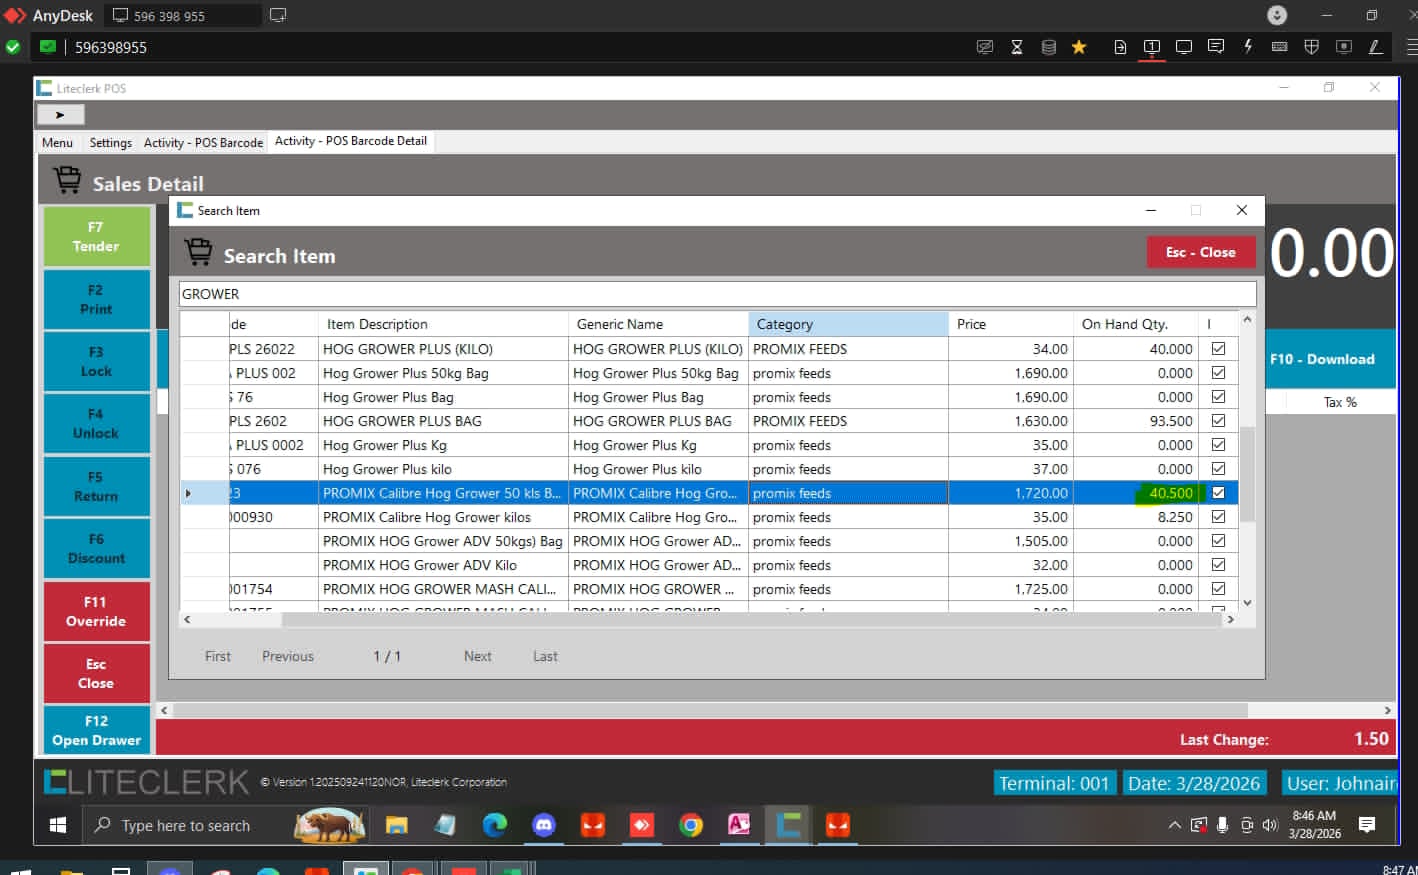Click the AnyDesk lightning actions icon
Image resolution: width=1418 pixels, height=875 pixels.
1248,47
